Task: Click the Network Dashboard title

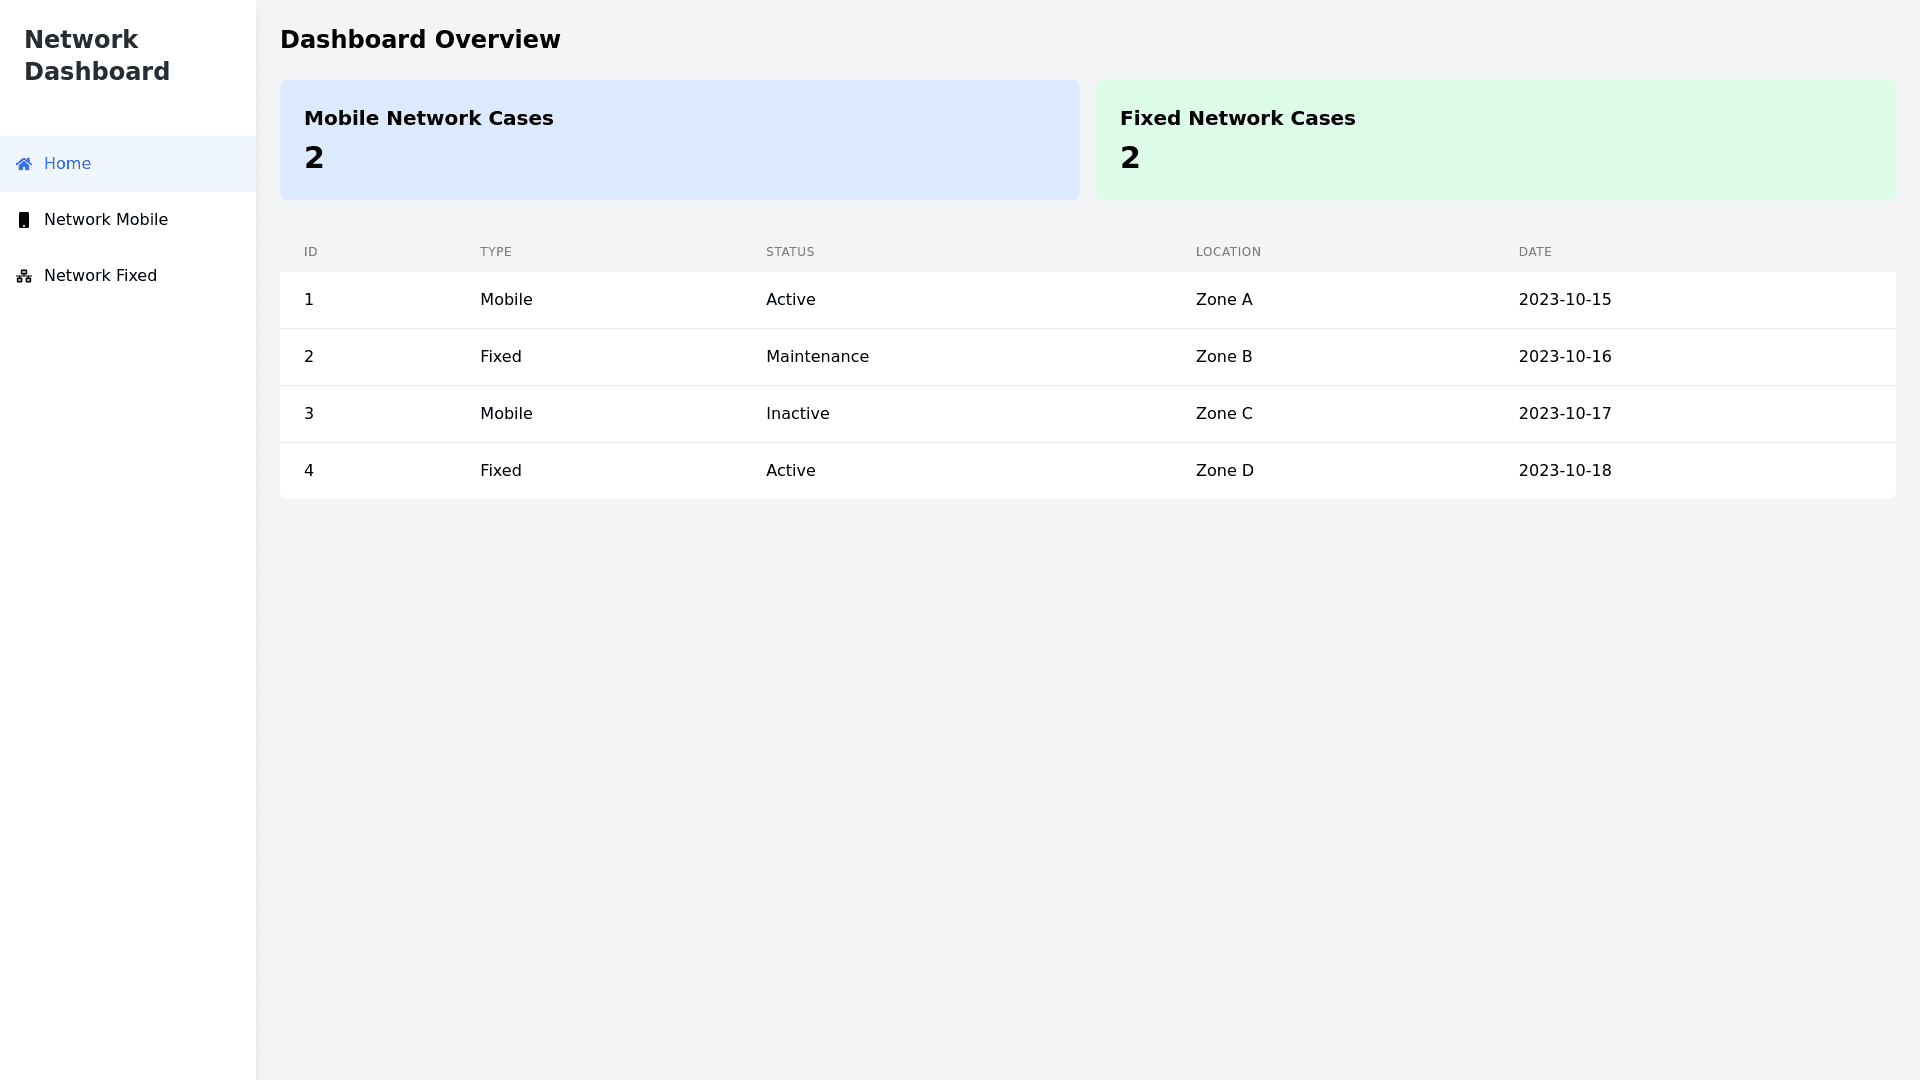Action: pos(97,56)
